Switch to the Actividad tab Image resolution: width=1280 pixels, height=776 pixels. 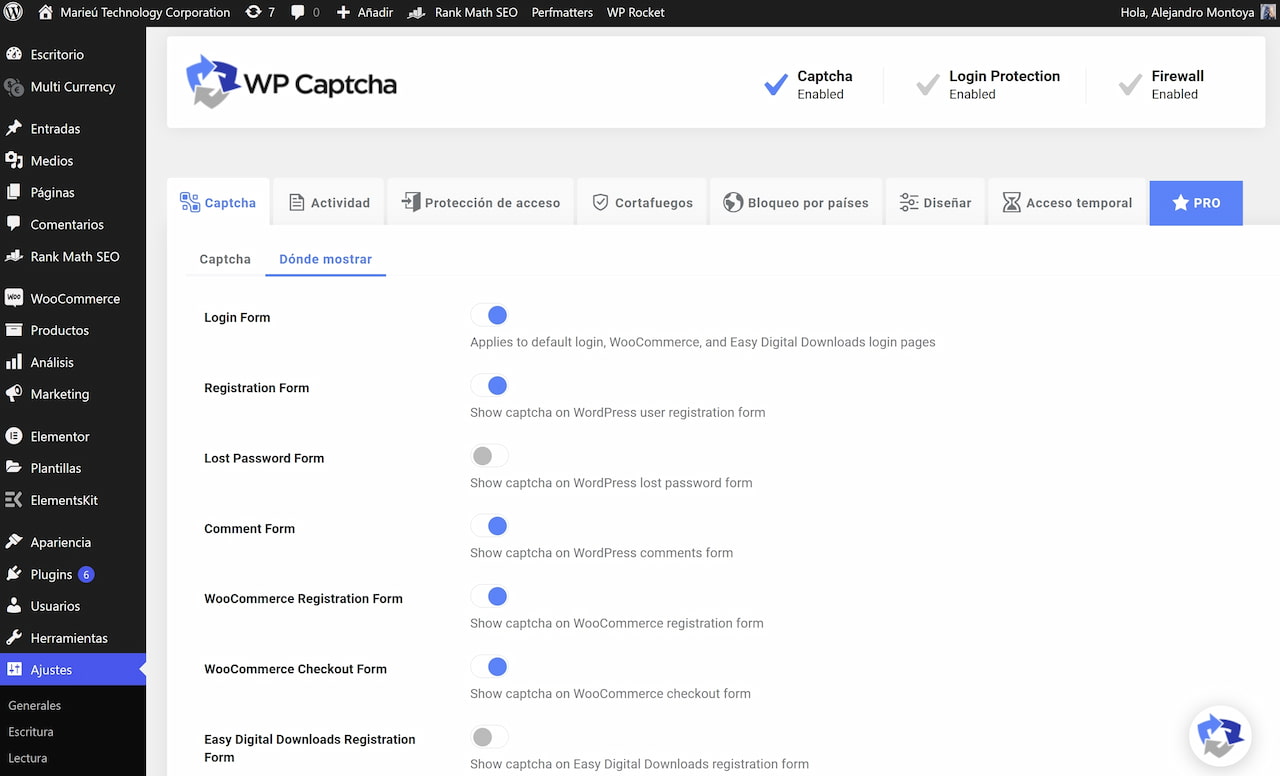click(328, 202)
